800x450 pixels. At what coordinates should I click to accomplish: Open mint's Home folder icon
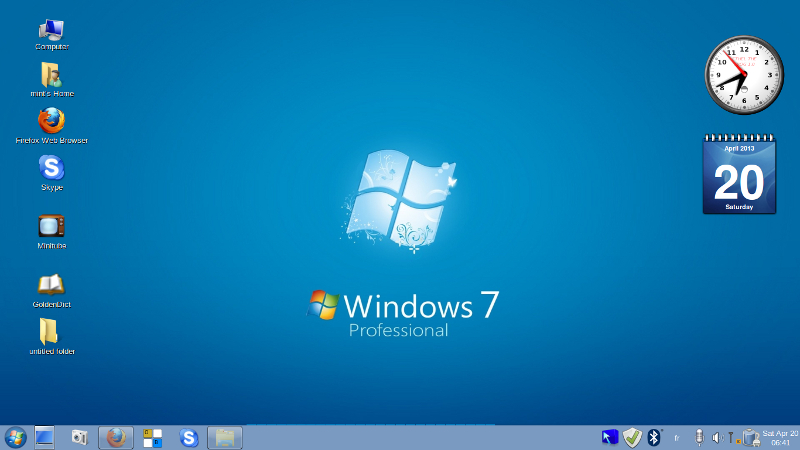[x=51, y=75]
